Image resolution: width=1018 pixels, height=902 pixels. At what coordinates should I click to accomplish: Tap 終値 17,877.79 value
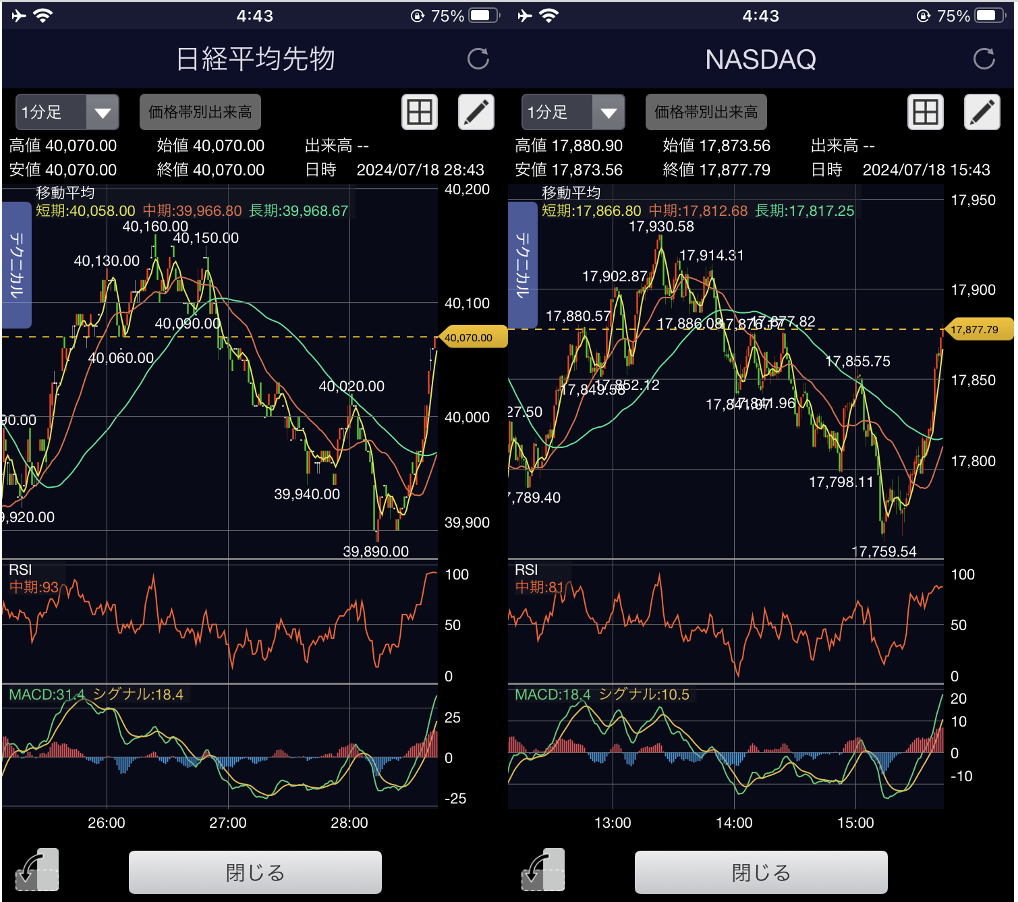(x=717, y=169)
